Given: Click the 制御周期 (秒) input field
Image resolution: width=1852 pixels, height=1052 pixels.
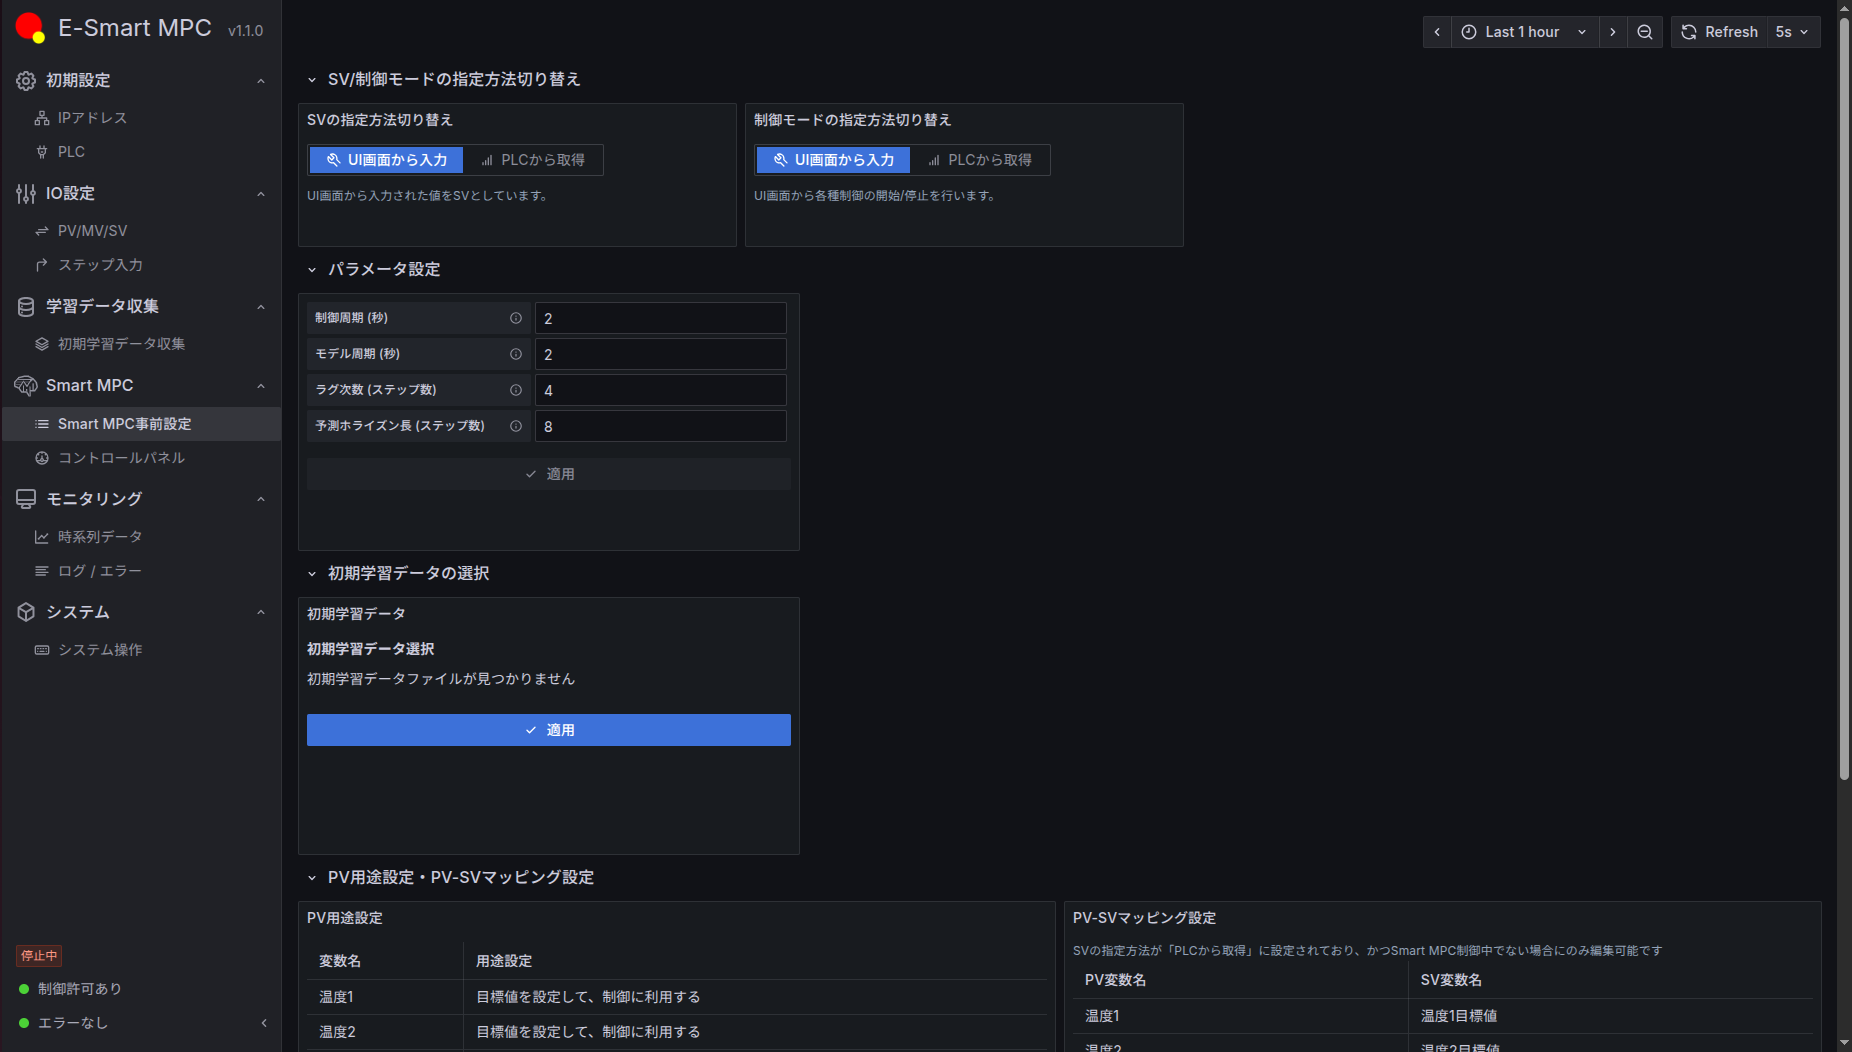Looking at the screenshot, I should click(x=661, y=318).
